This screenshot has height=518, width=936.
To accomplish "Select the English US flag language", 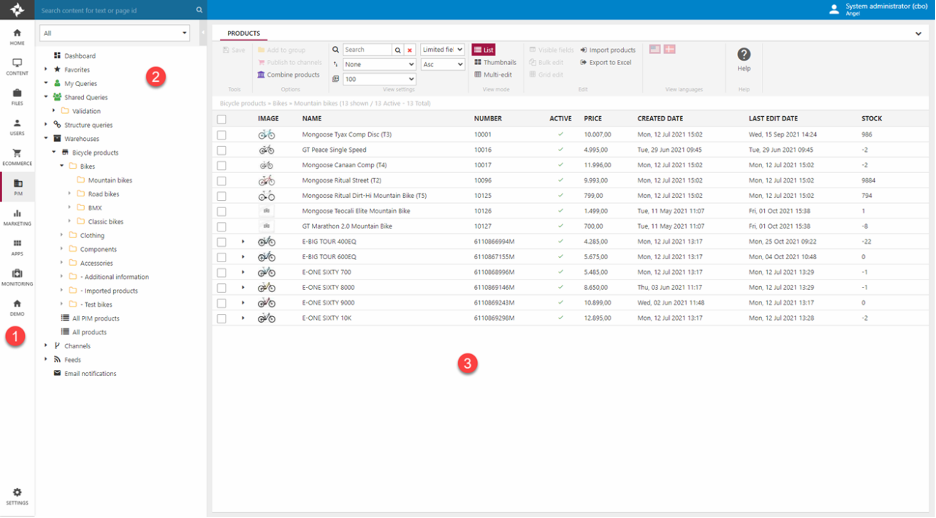I will coord(655,49).
